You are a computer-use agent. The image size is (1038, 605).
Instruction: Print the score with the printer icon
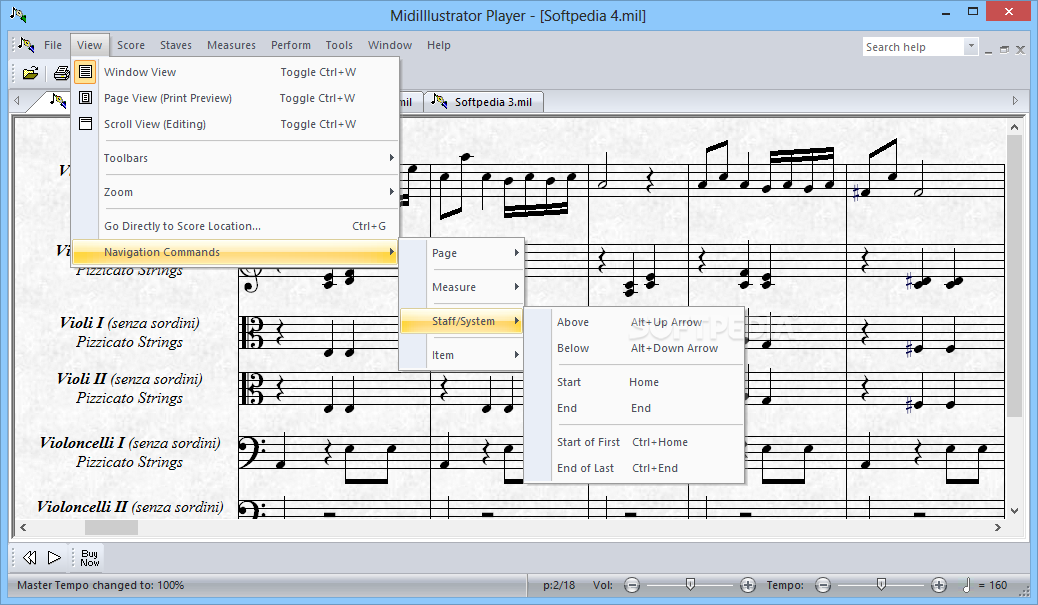[x=62, y=73]
